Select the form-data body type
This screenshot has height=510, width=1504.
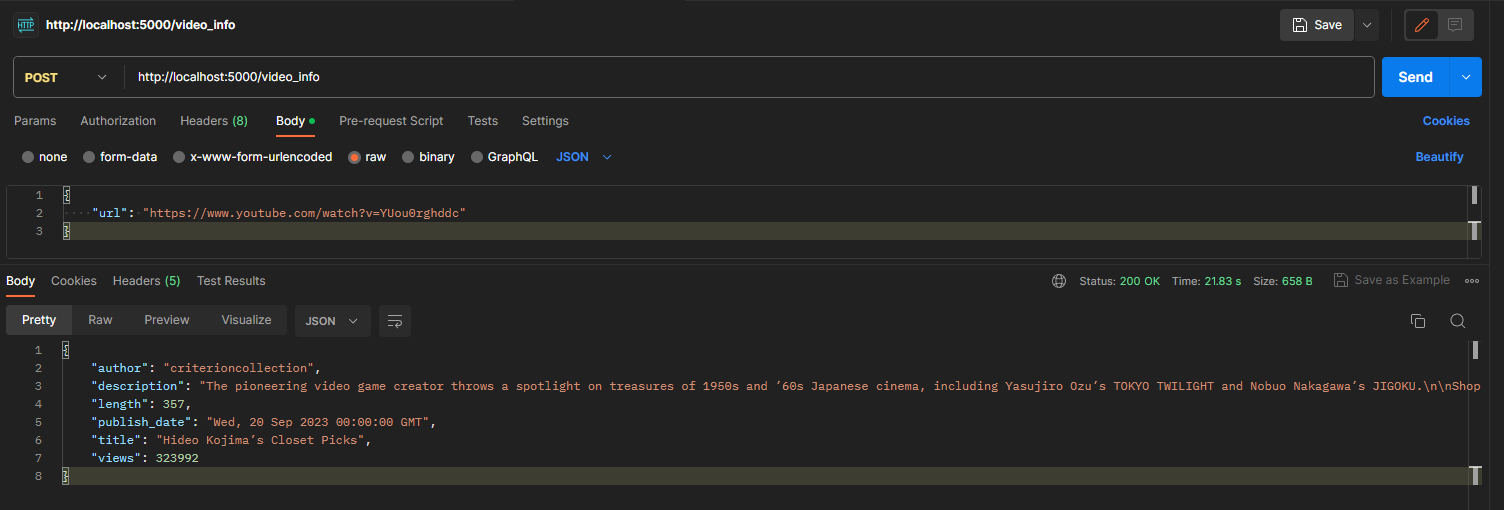[x=120, y=157]
